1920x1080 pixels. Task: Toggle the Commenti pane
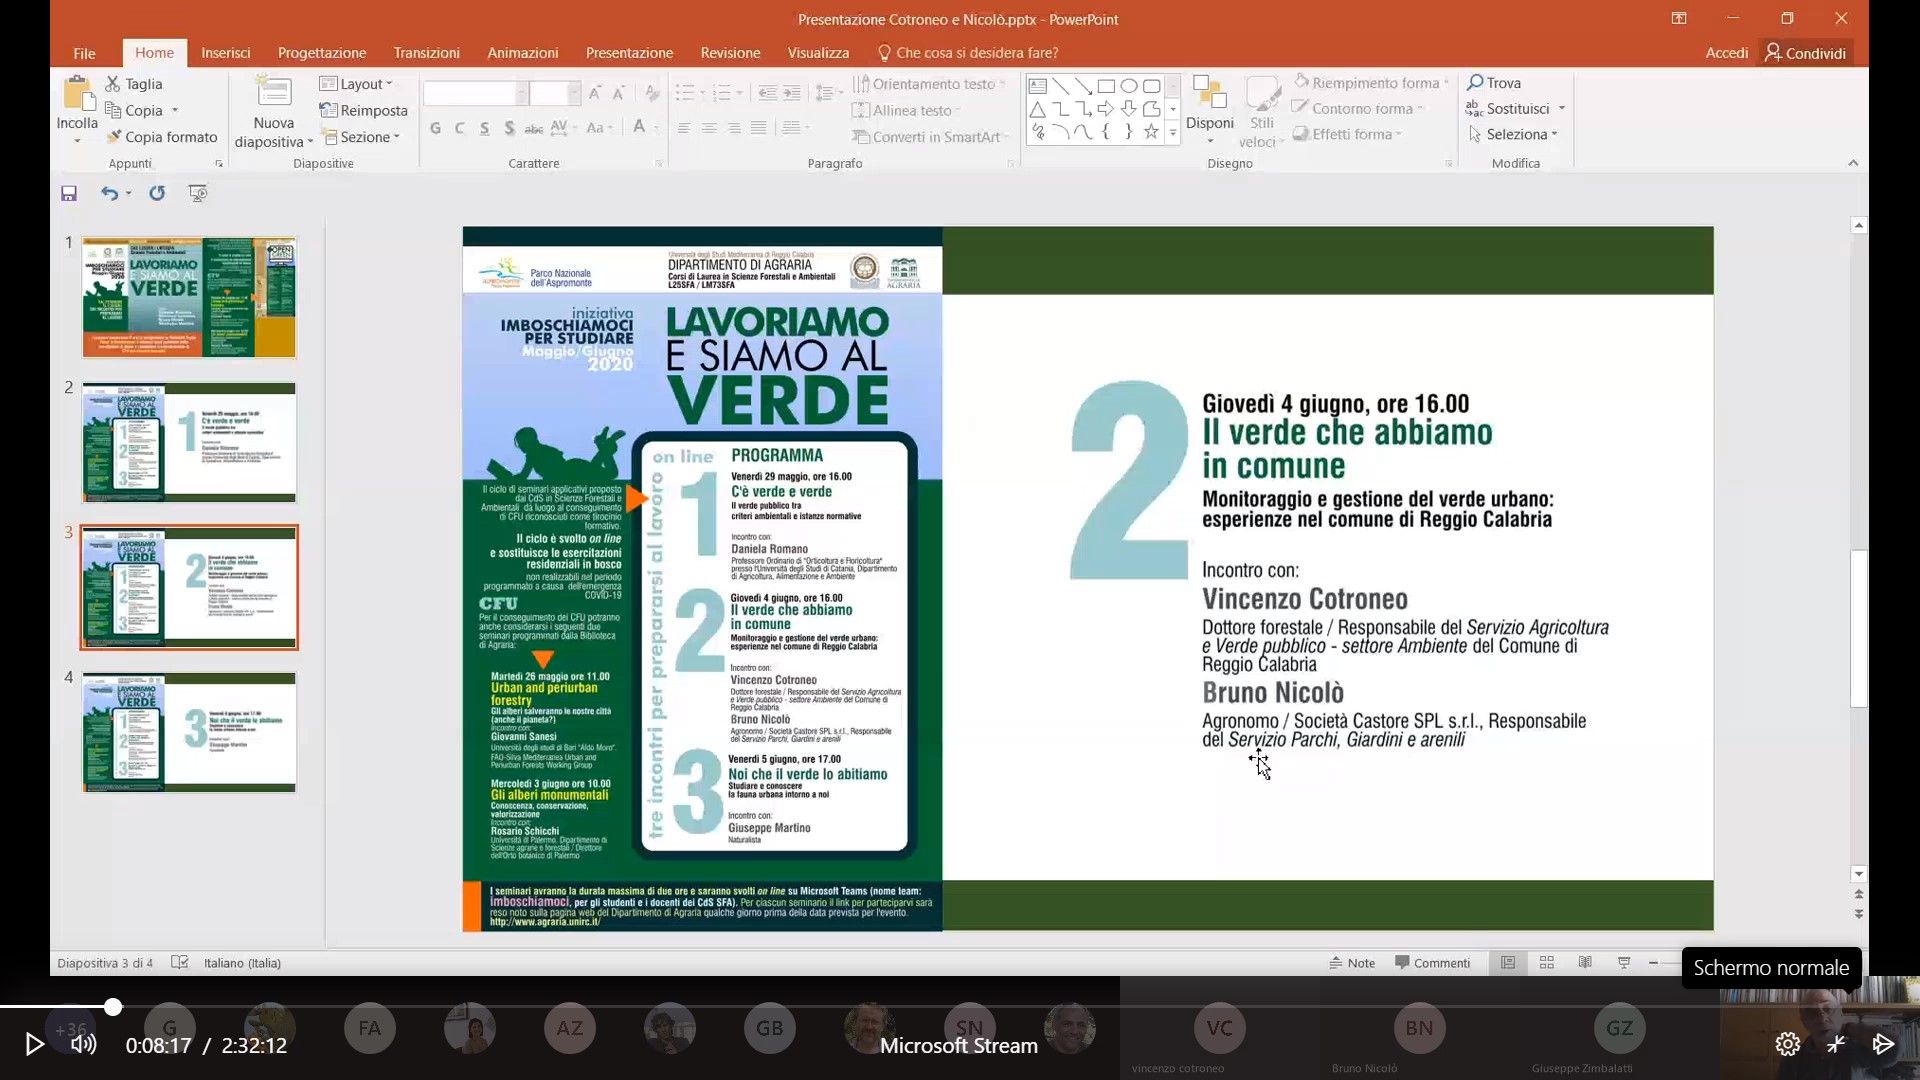pos(1432,963)
